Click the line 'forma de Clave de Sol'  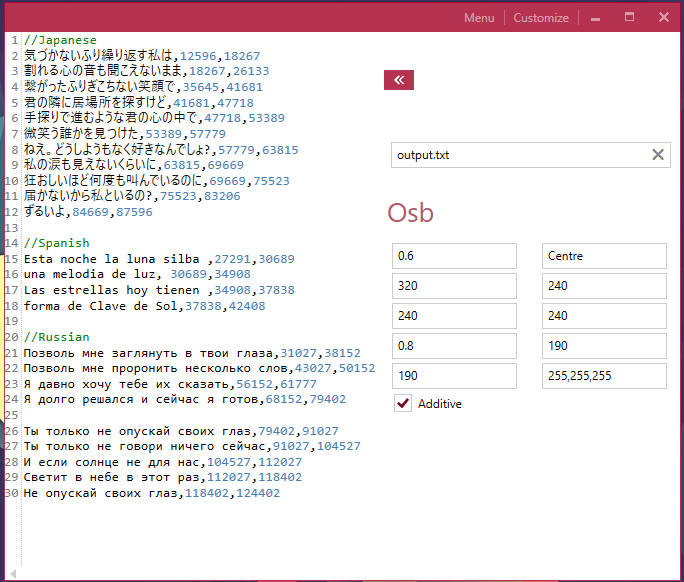pyautogui.click(x=144, y=305)
